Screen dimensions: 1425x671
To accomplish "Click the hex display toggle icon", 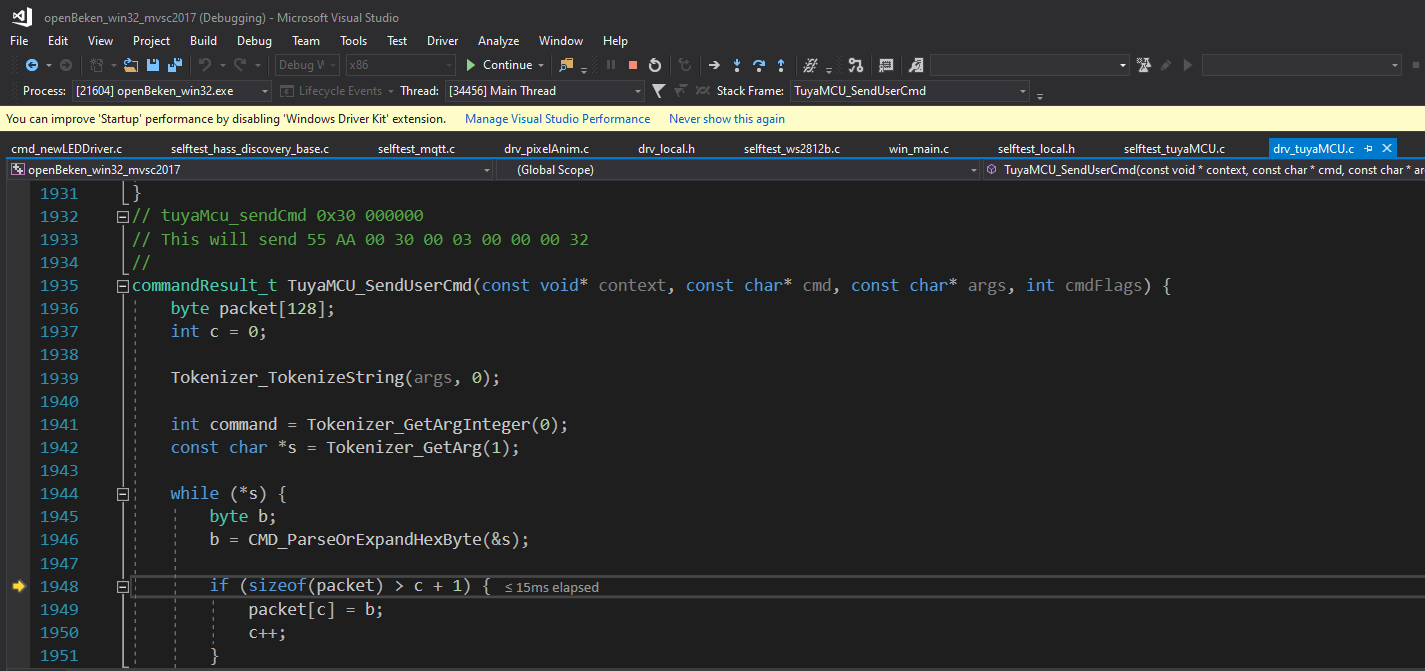I will (810, 65).
